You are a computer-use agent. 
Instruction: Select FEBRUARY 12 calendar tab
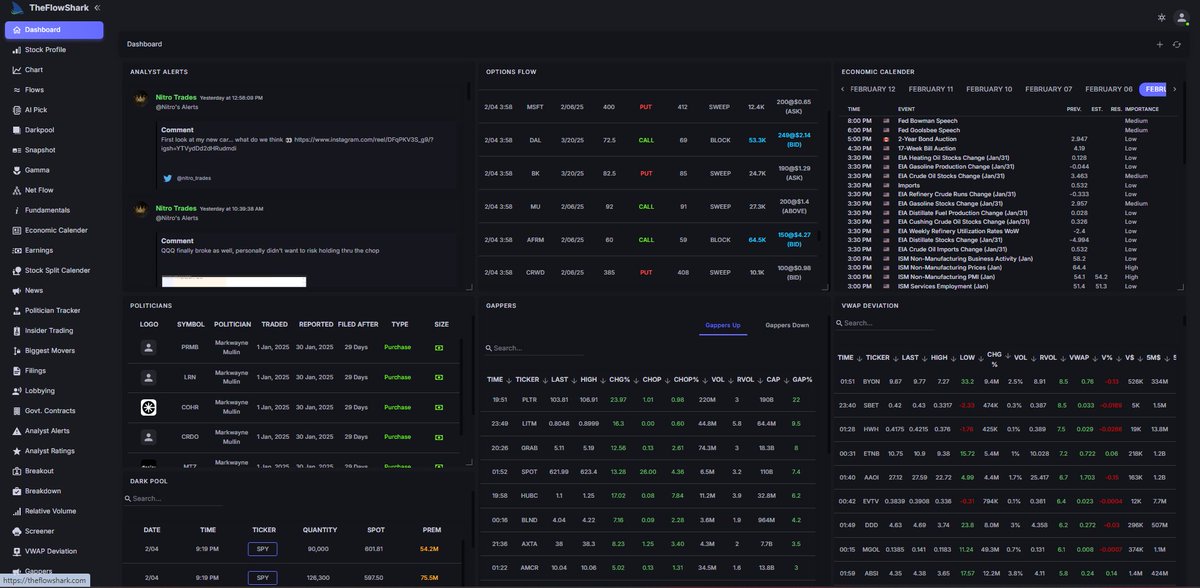click(x=872, y=89)
